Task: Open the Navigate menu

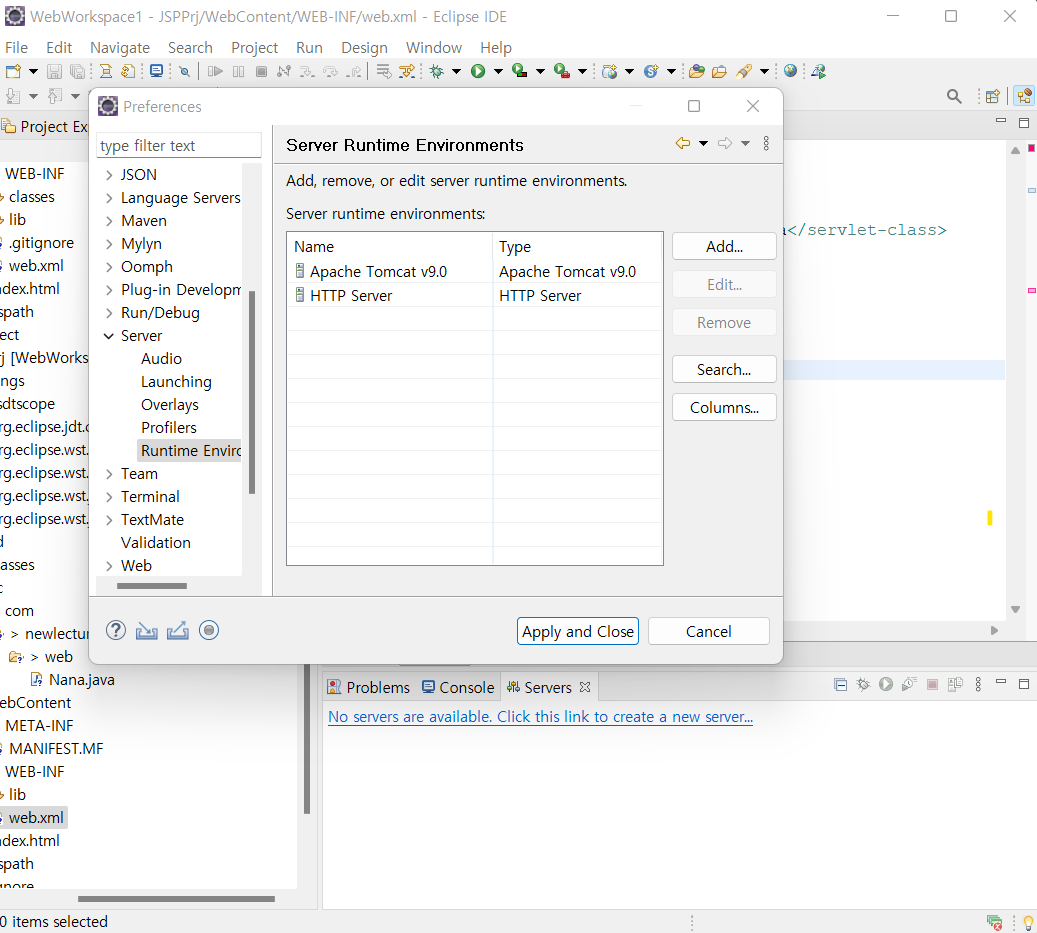Action: 120,48
